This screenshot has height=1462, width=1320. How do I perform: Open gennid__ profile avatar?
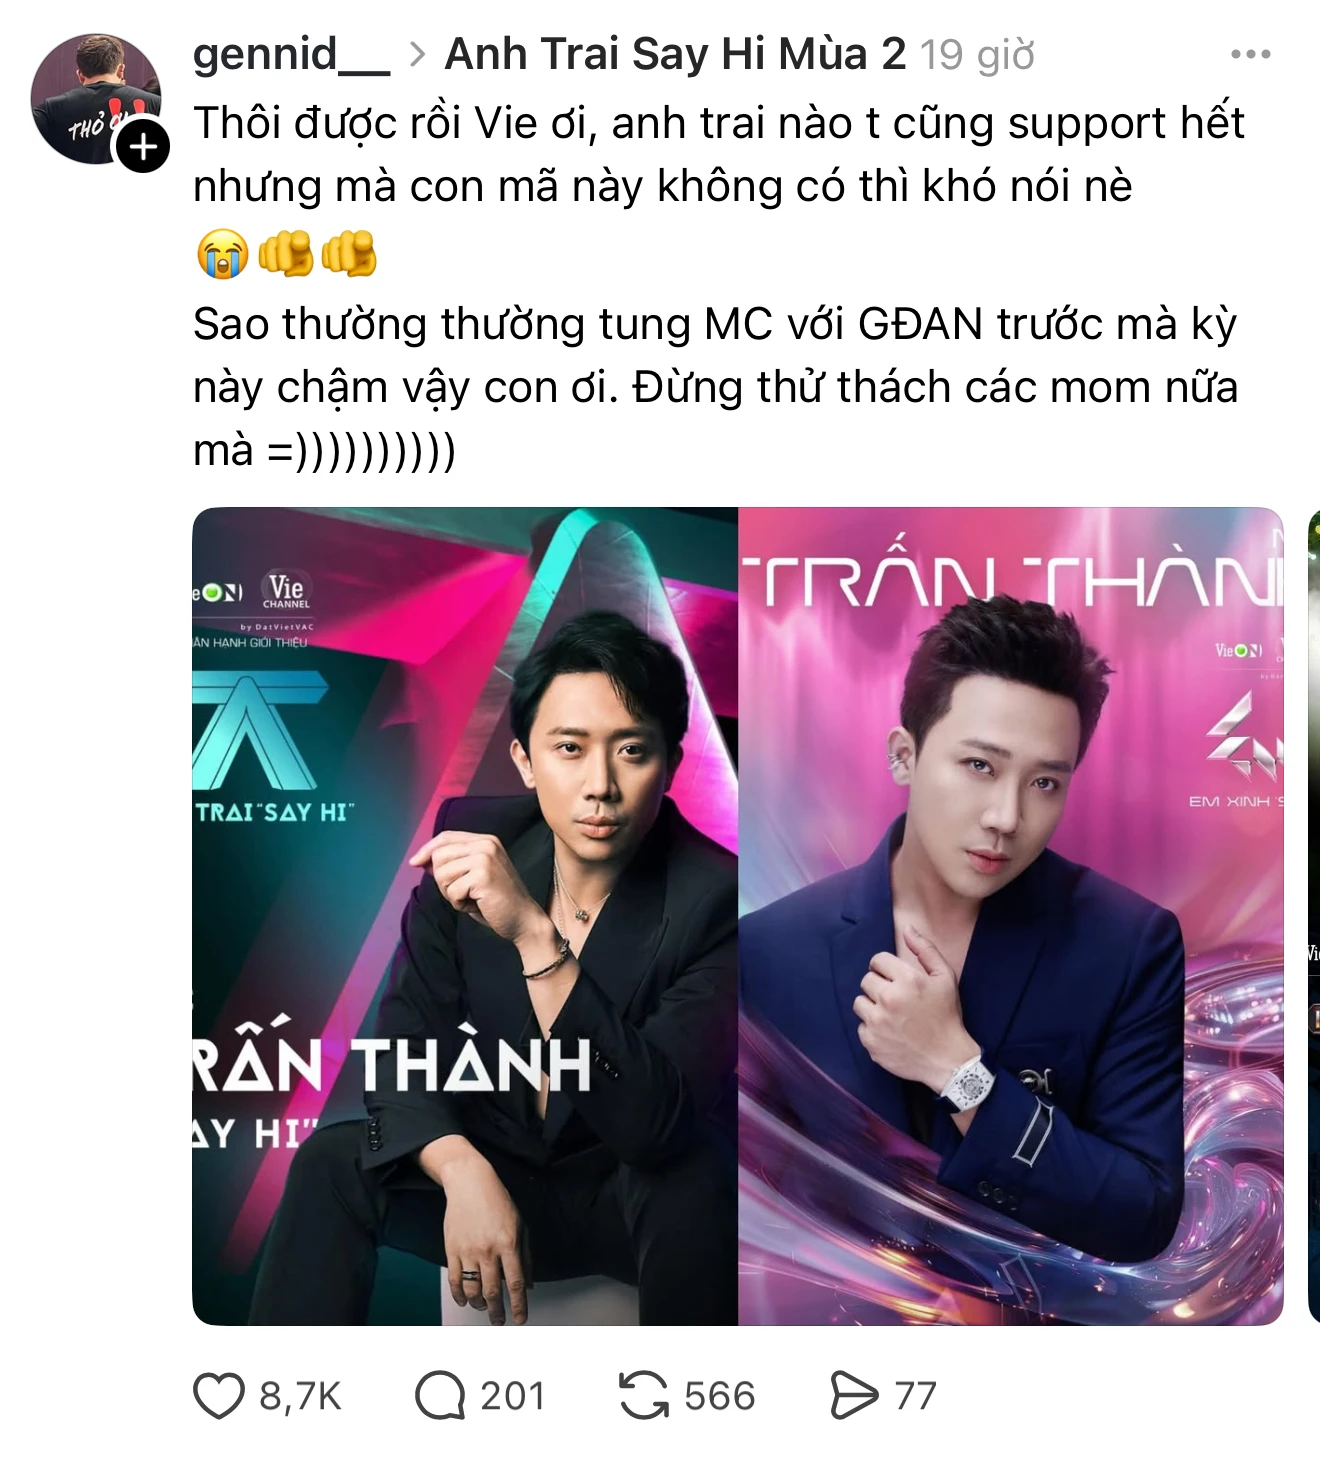(x=96, y=98)
